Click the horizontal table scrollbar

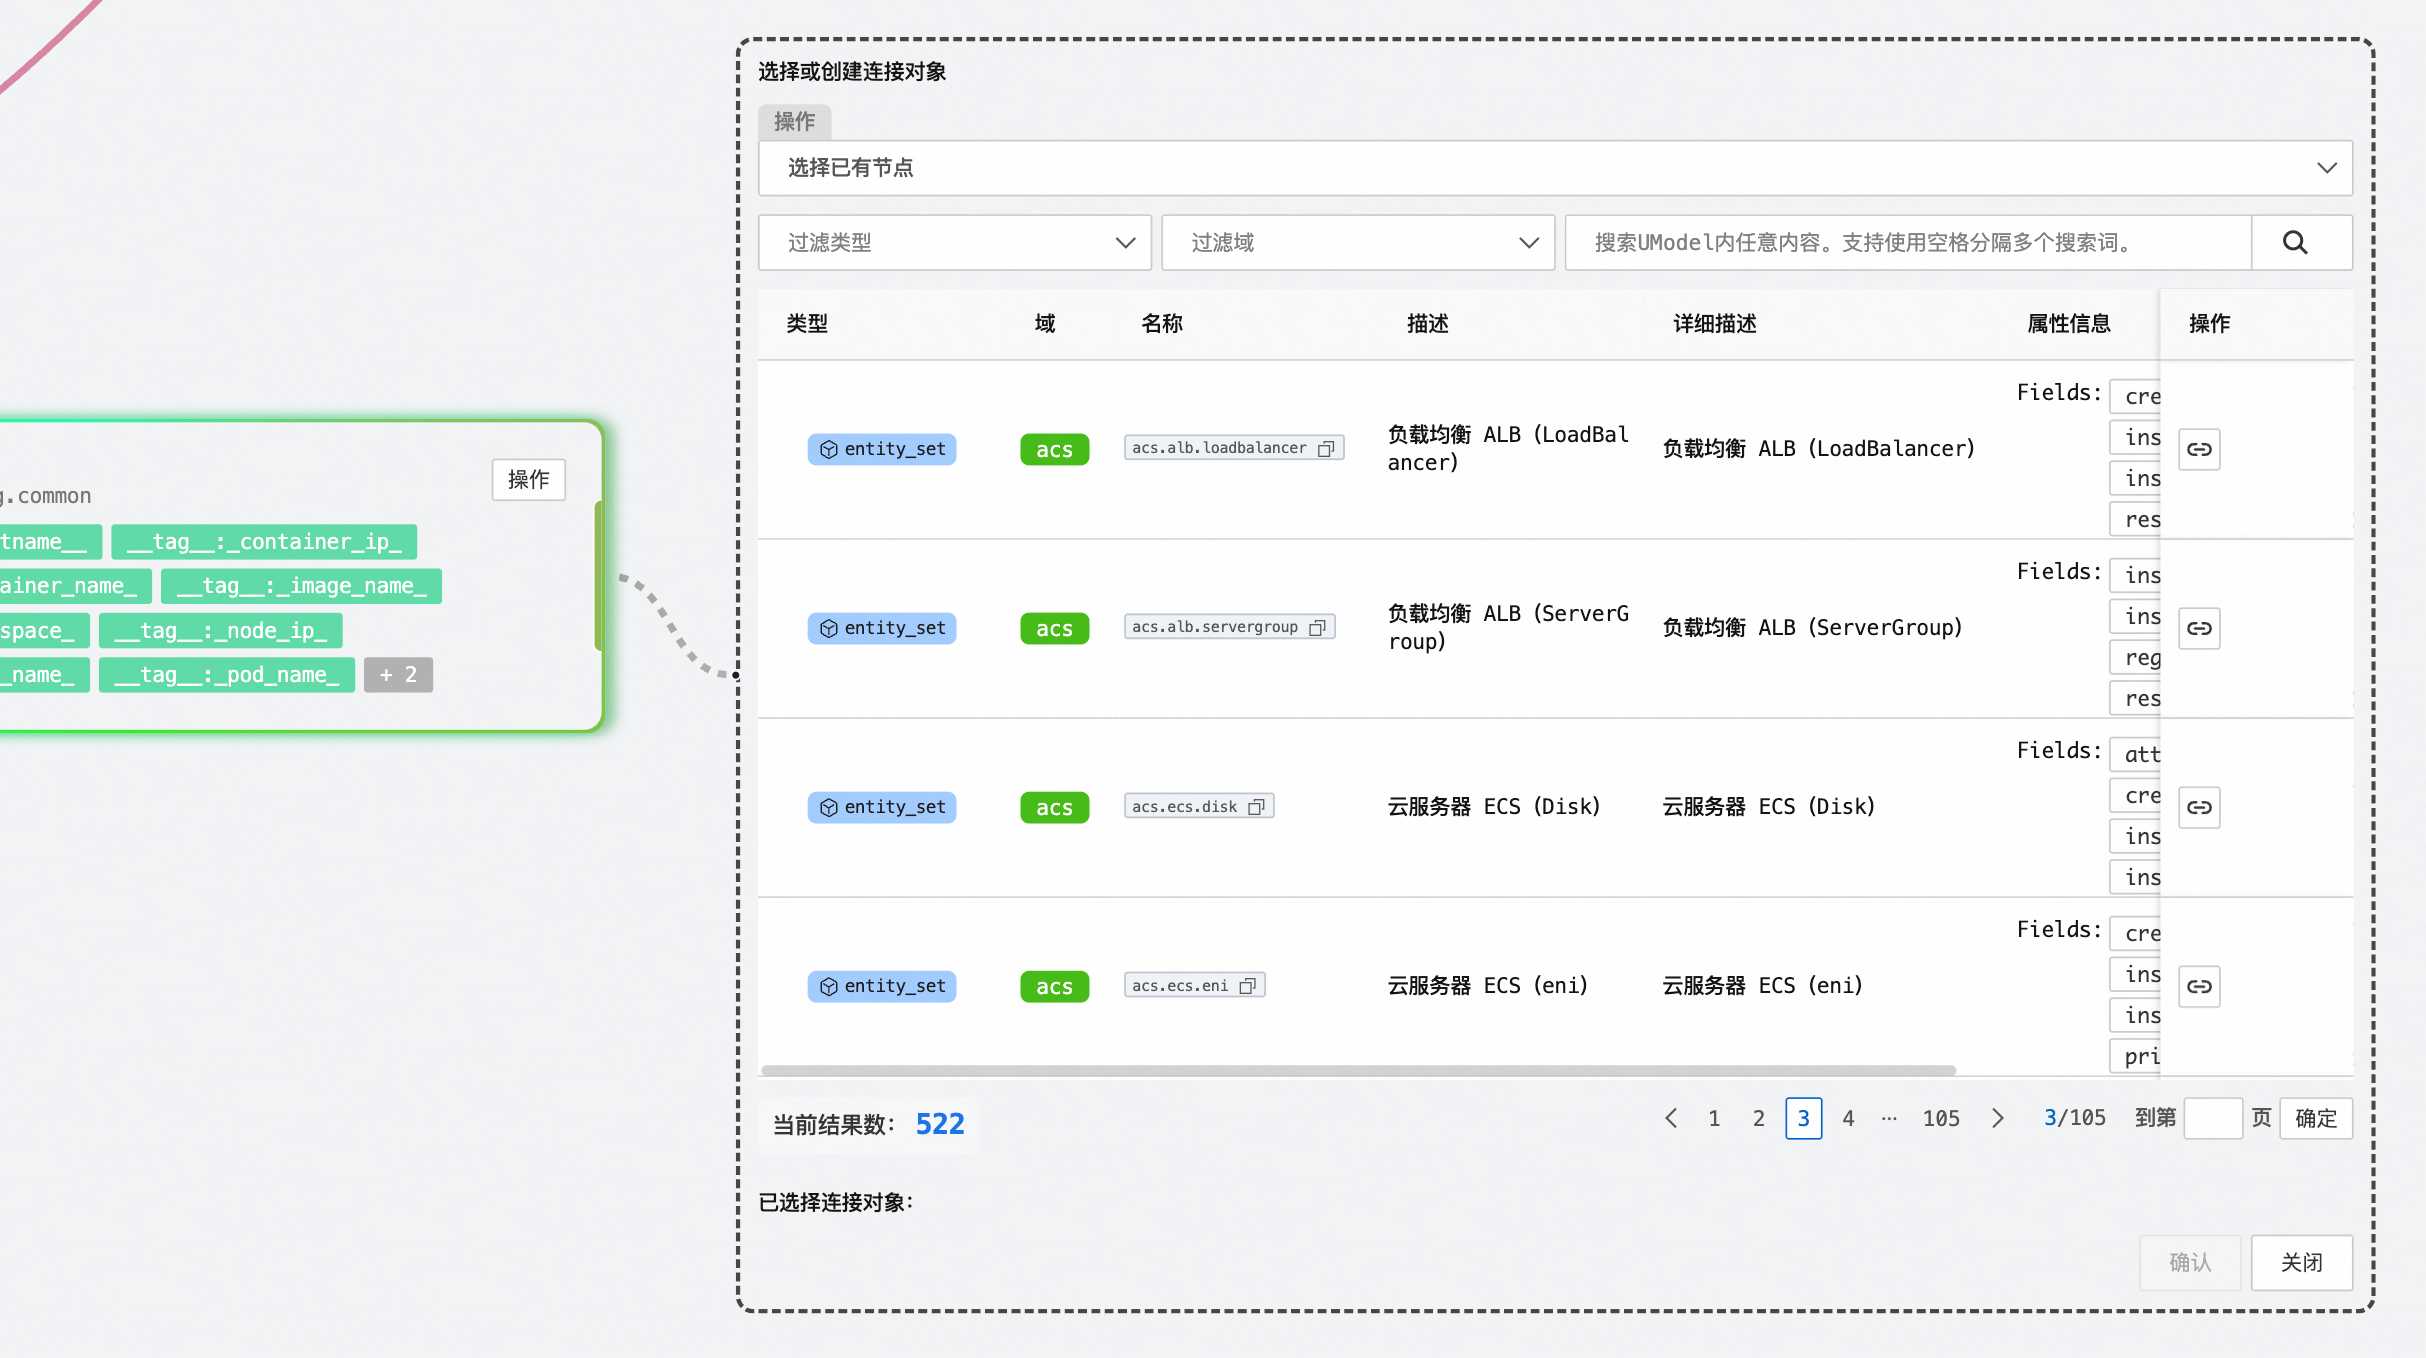click(1358, 1070)
